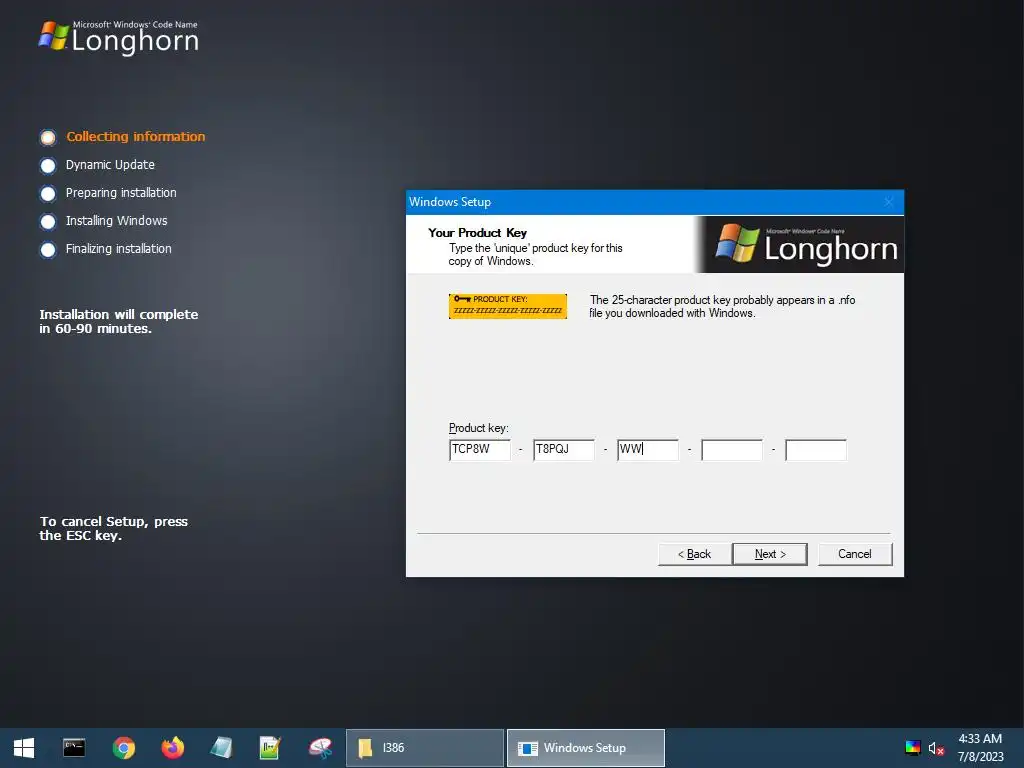Viewport: 1024px width, 768px height.
Task: Click the colorful display tray icon
Action: coord(913,748)
